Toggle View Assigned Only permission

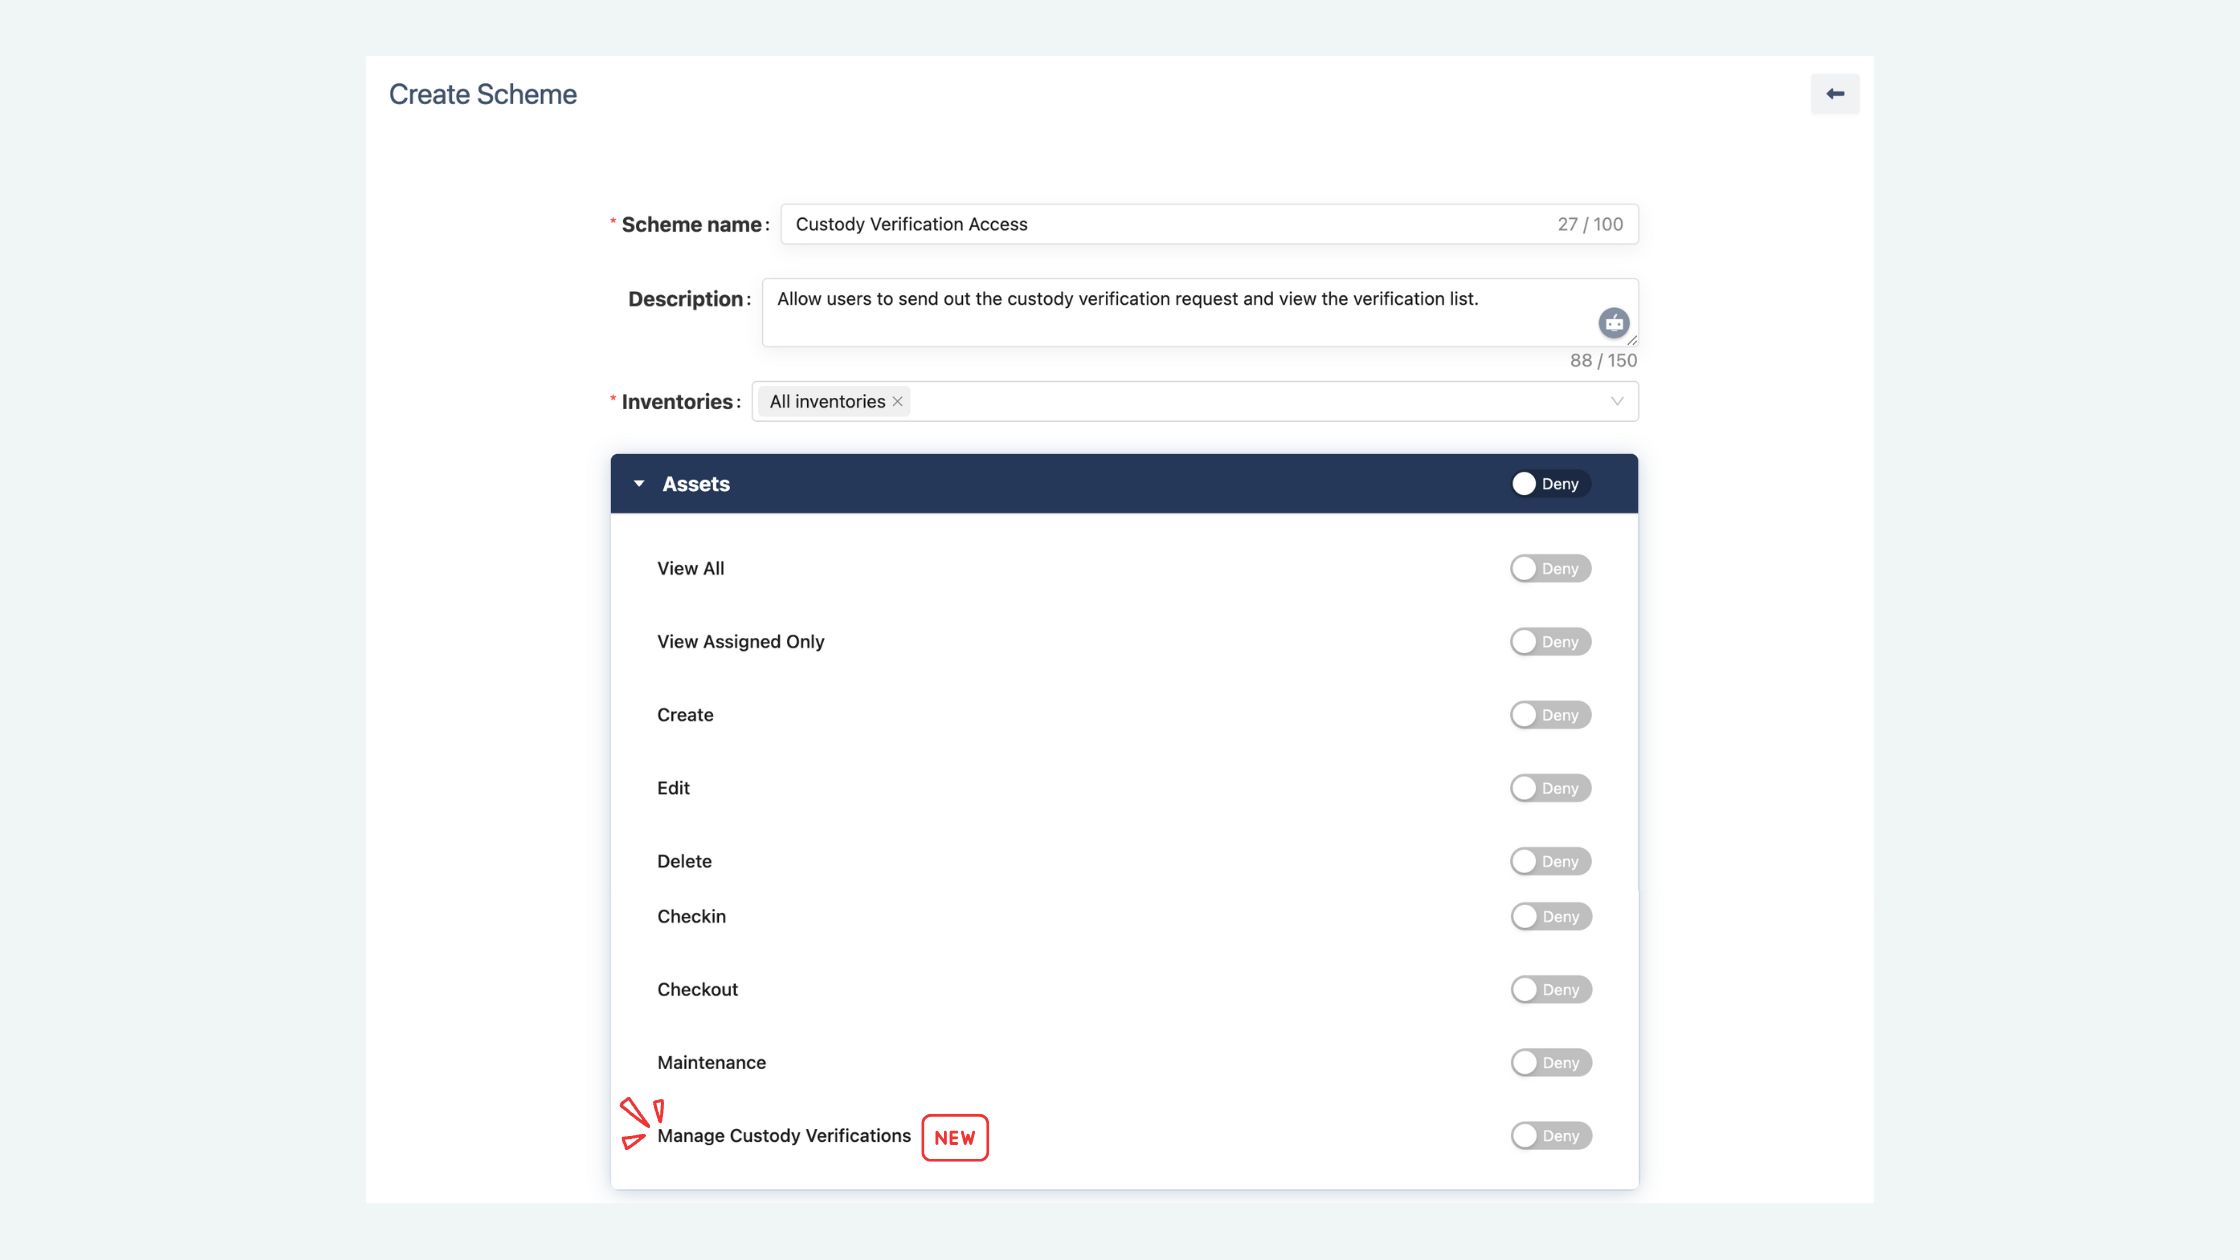click(1549, 641)
